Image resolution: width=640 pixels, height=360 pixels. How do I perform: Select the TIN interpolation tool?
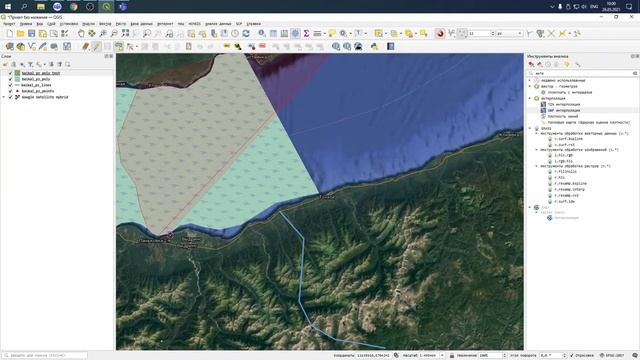(x=563, y=104)
